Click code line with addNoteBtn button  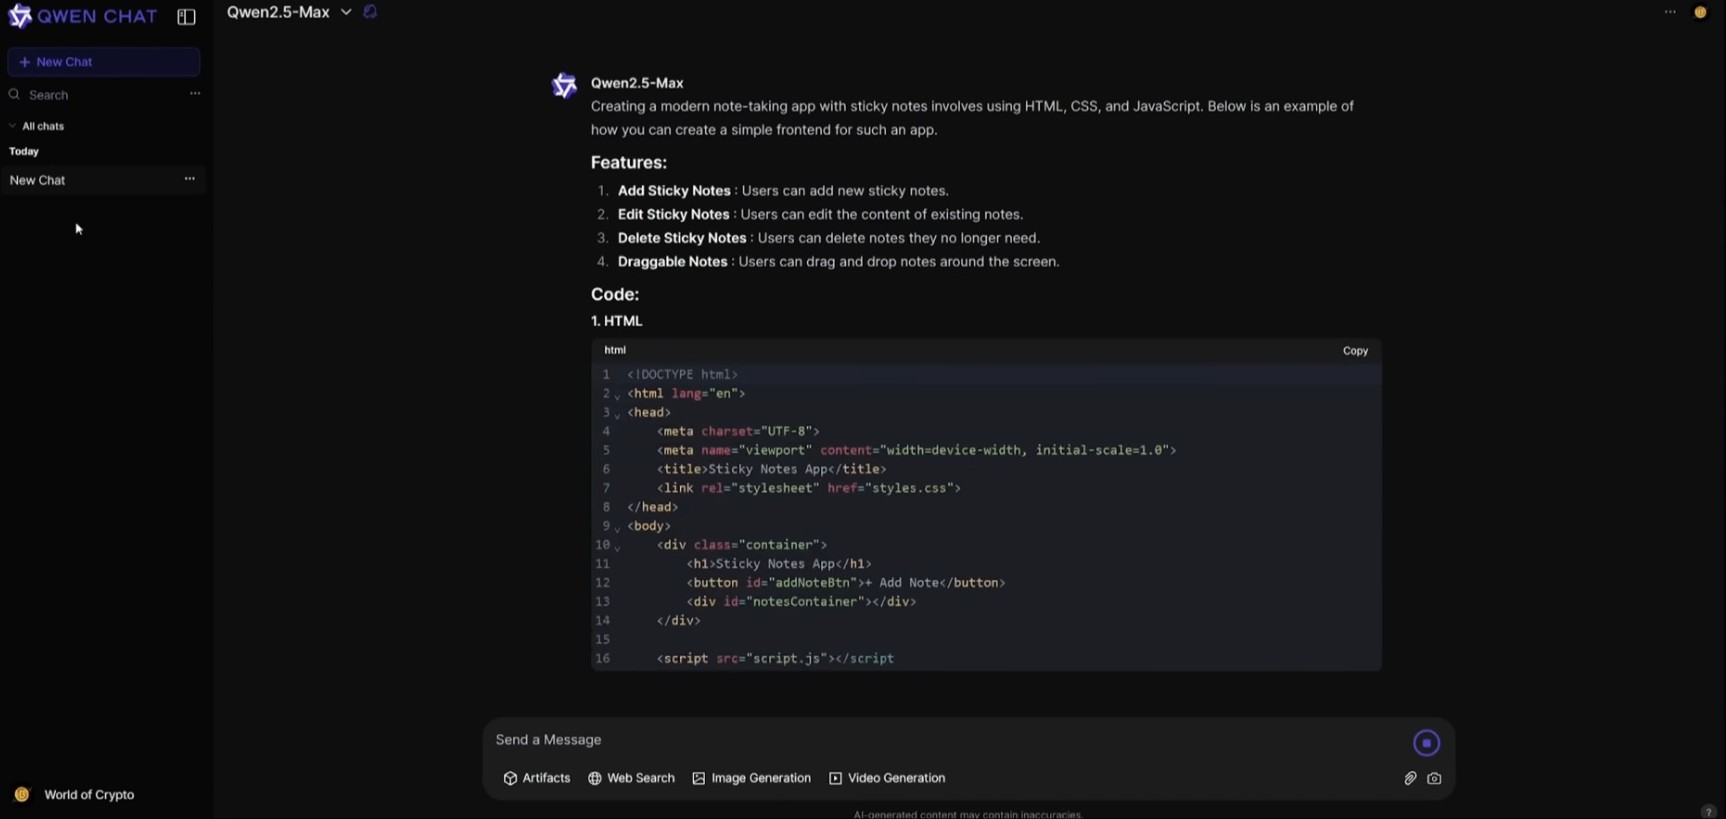point(845,583)
